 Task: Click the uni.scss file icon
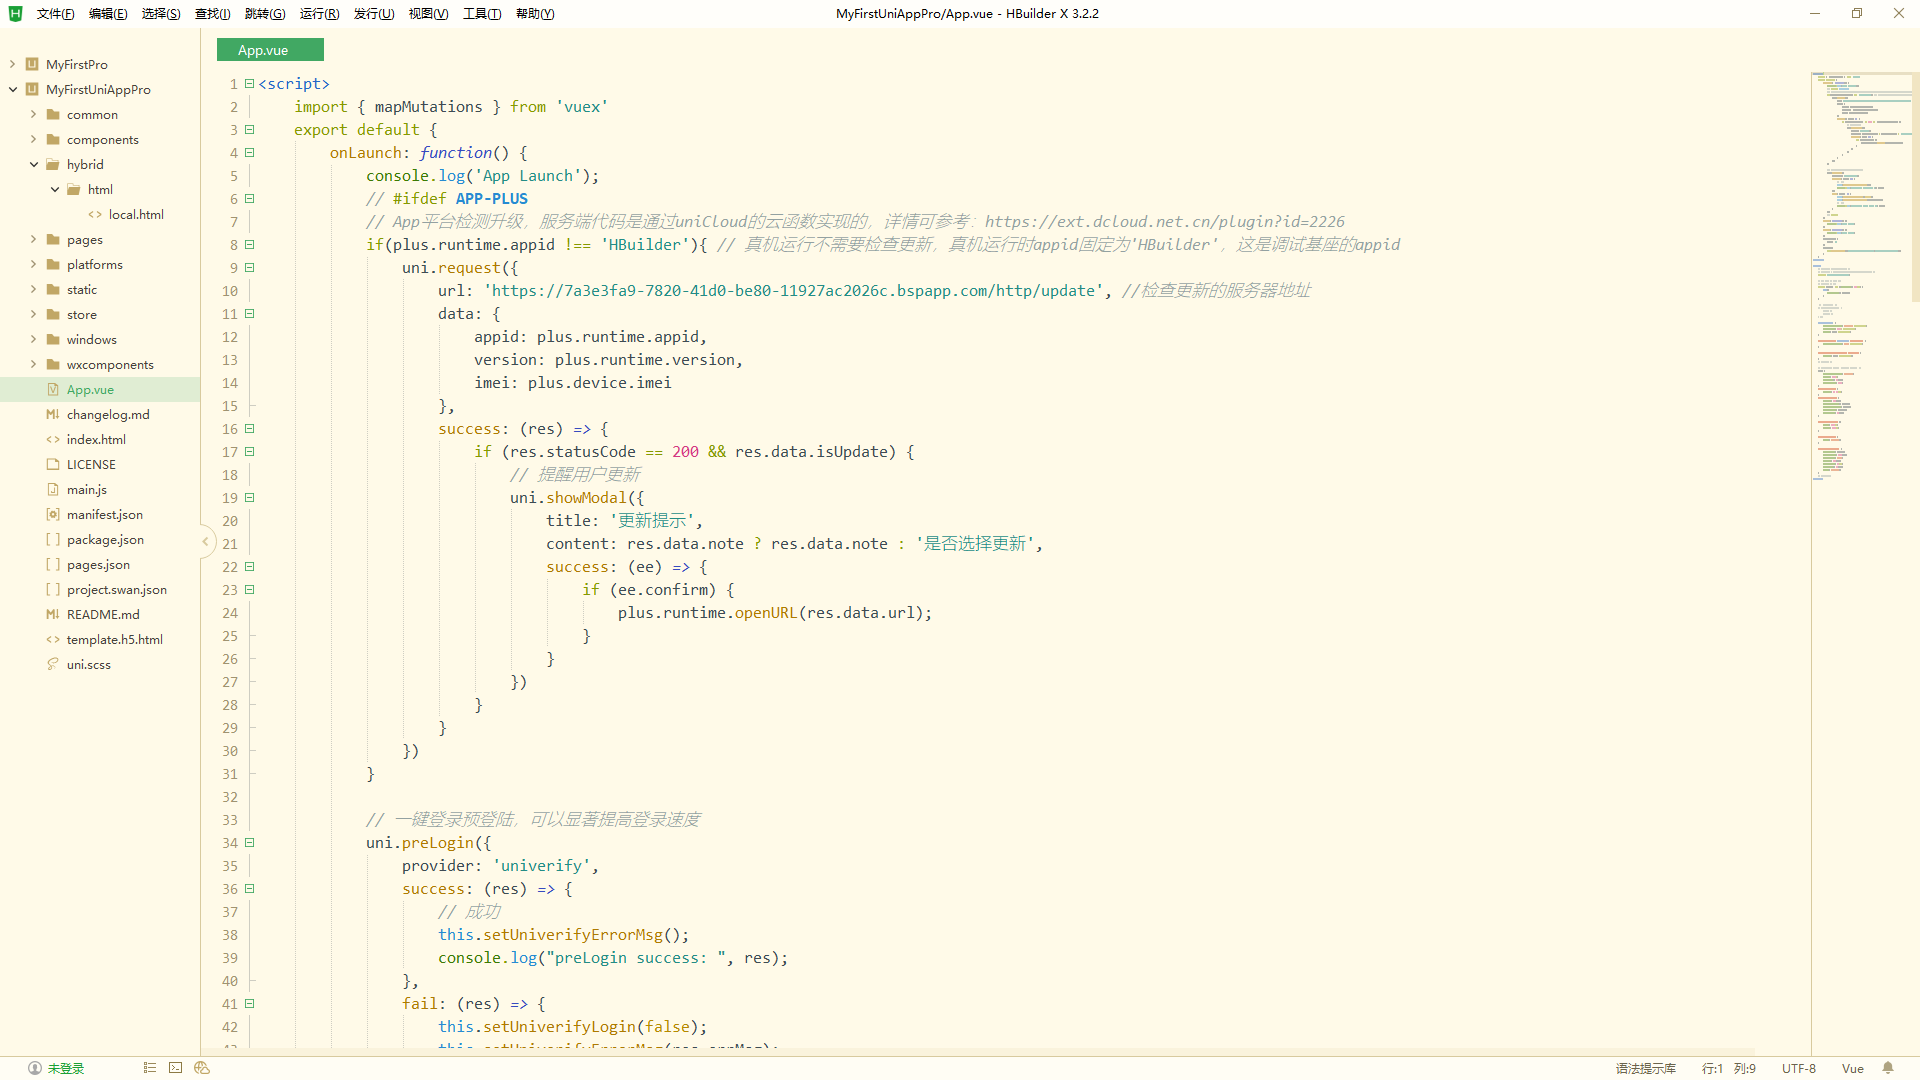[53, 664]
